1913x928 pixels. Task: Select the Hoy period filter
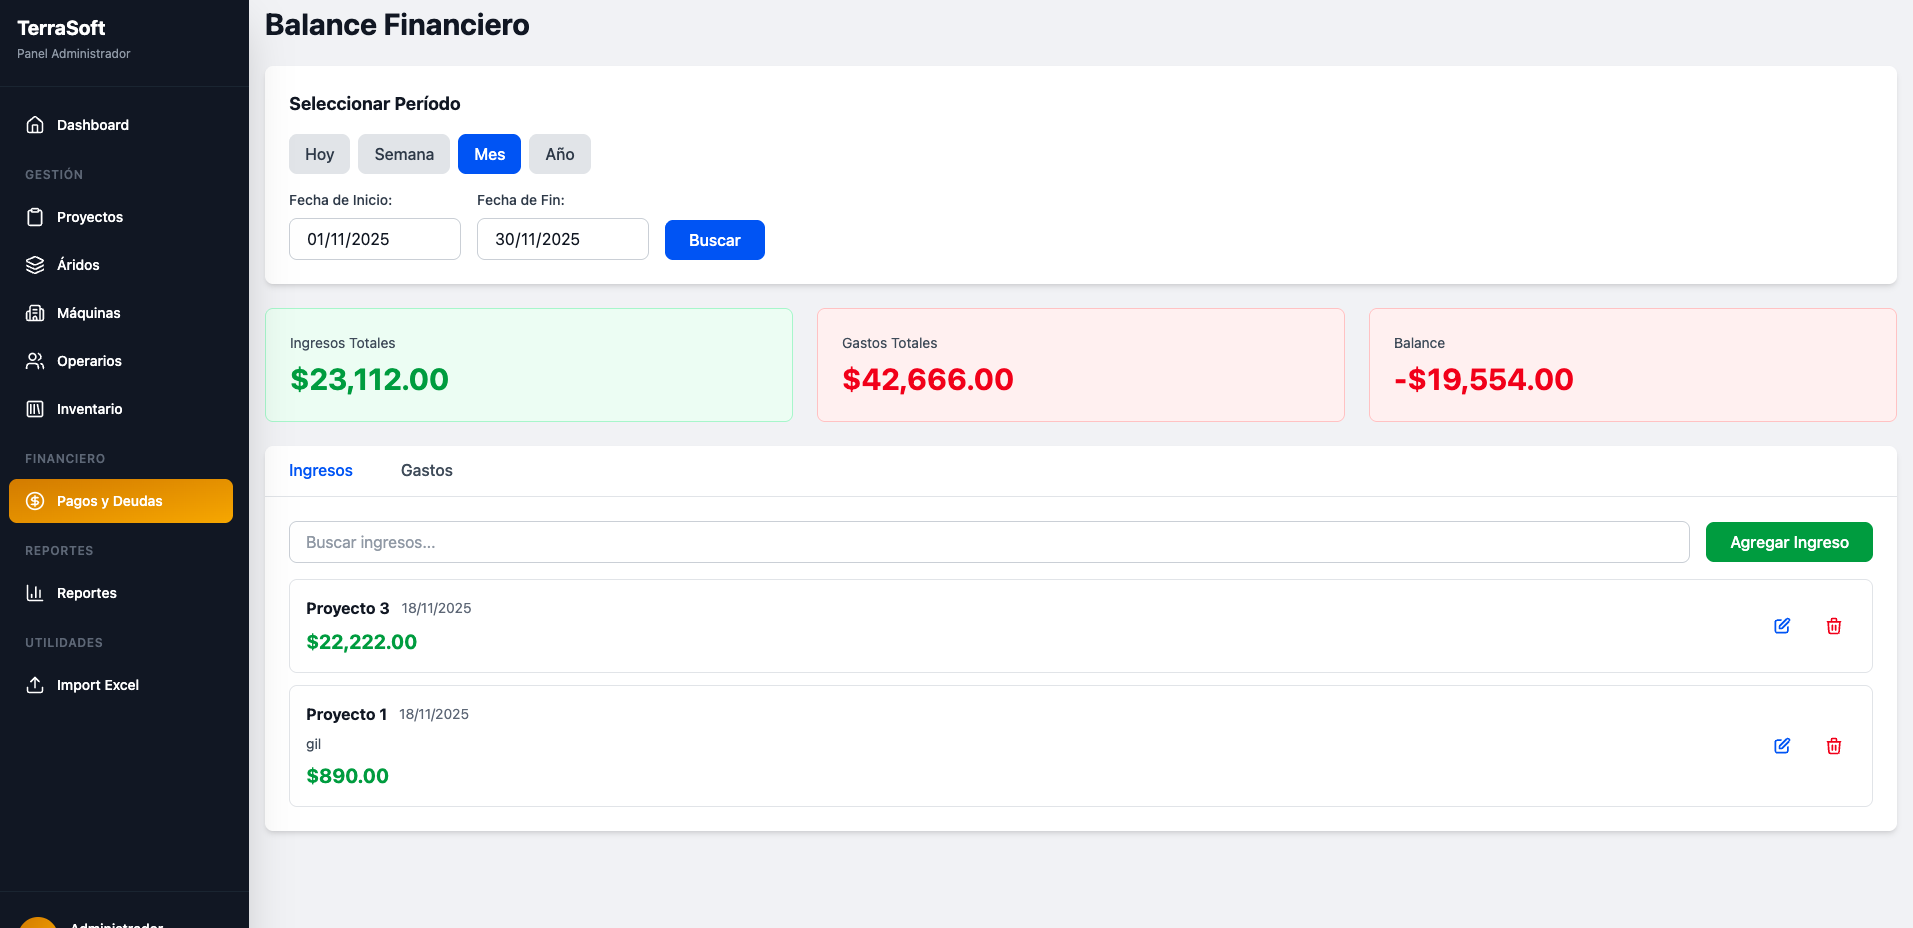click(318, 153)
